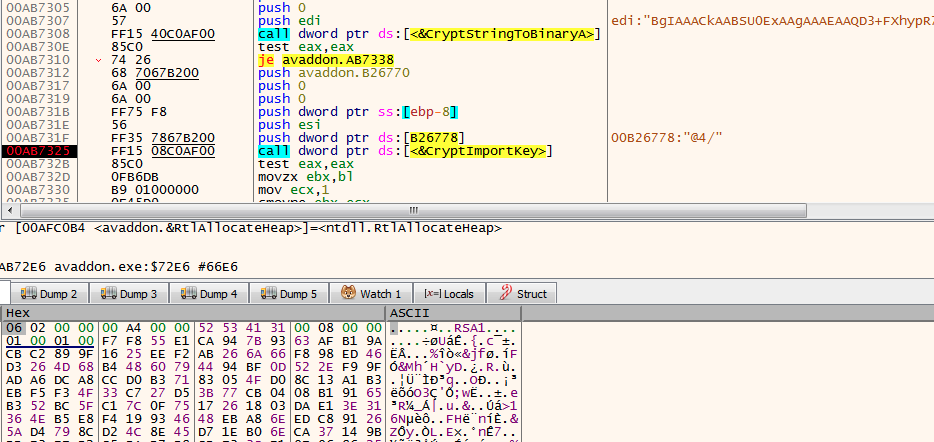Switch to the Dump 2 tab
The image size is (934, 442).
[48, 293]
